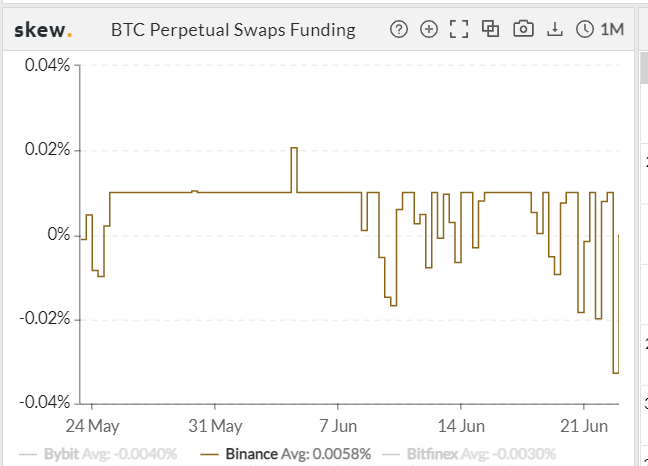Click the Binance legend line color marker

(209, 454)
